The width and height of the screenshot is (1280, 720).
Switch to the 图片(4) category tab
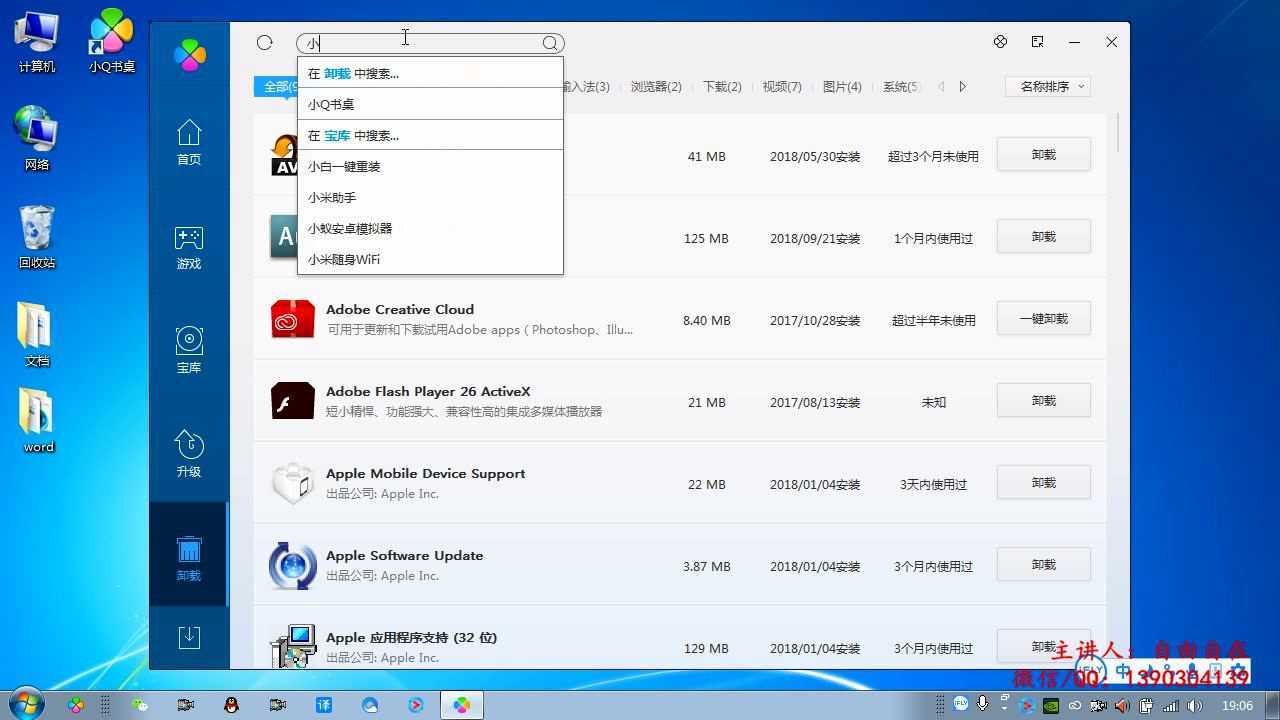coord(842,87)
